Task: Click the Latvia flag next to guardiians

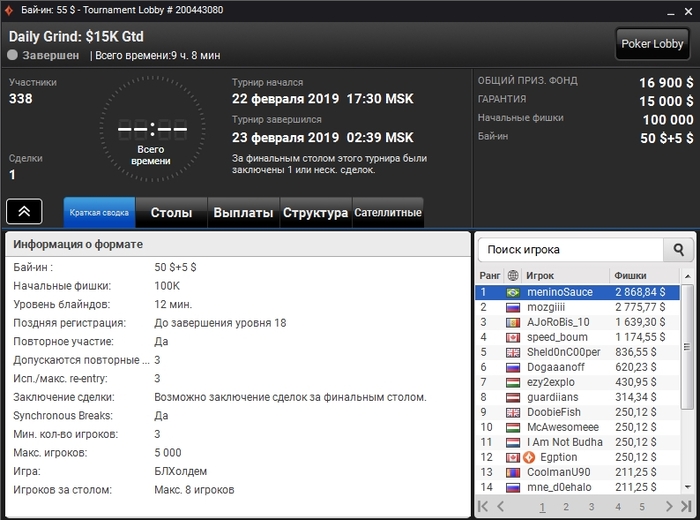Action: point(512,397)
